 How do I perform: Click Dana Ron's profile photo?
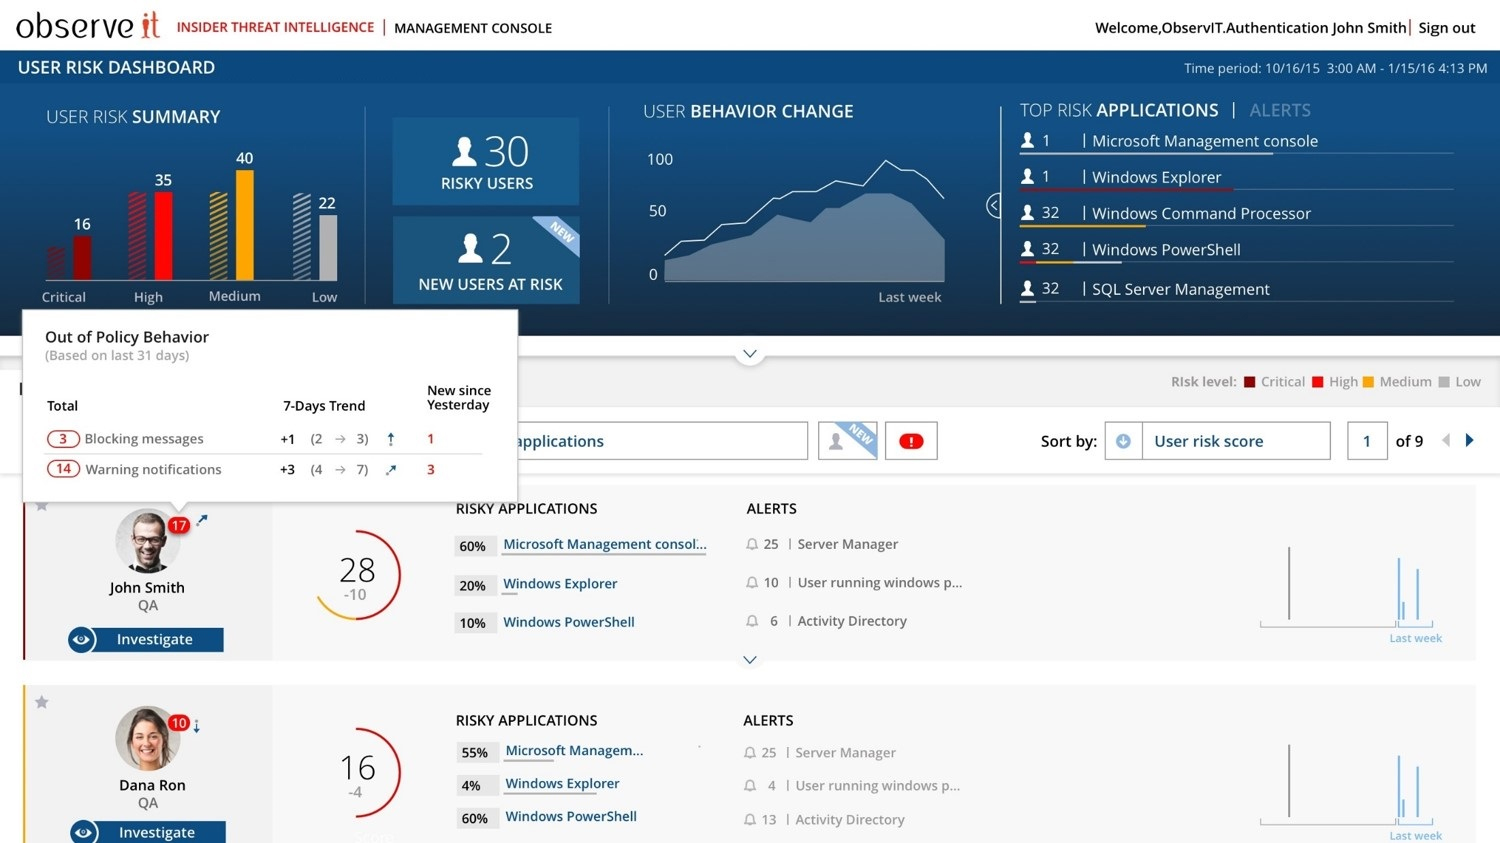tap(148, 738)
